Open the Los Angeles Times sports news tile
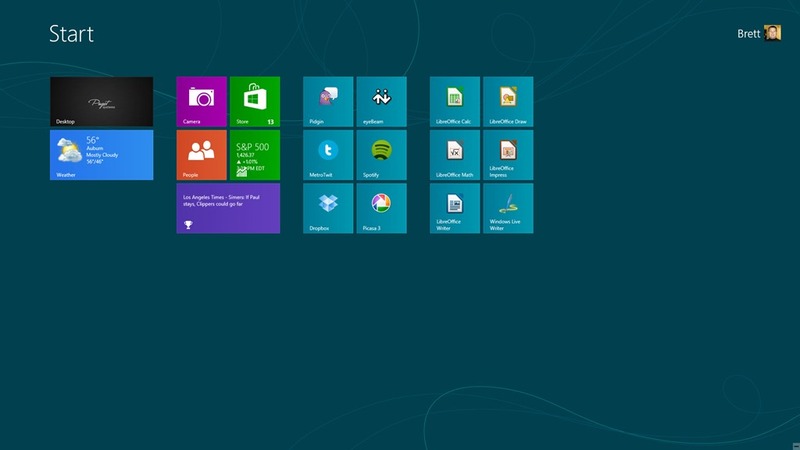The width and height of the screenshot is (800, 450). coord(228,208)
